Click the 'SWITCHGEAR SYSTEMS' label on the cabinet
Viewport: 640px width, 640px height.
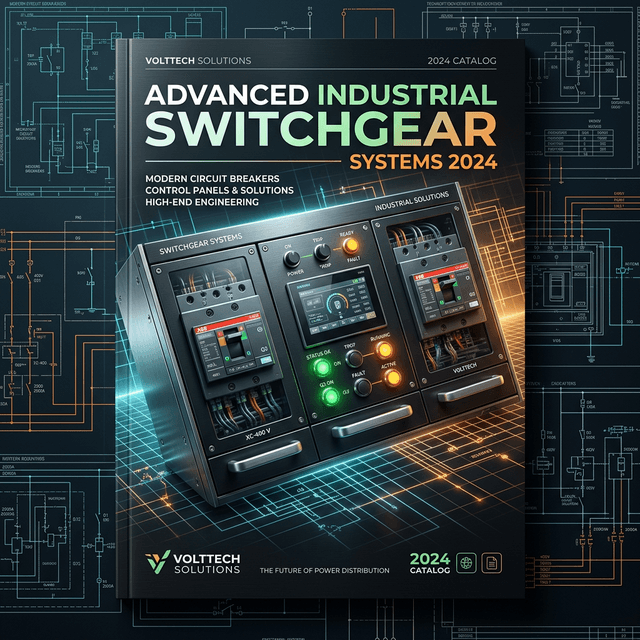coord(201,244)
